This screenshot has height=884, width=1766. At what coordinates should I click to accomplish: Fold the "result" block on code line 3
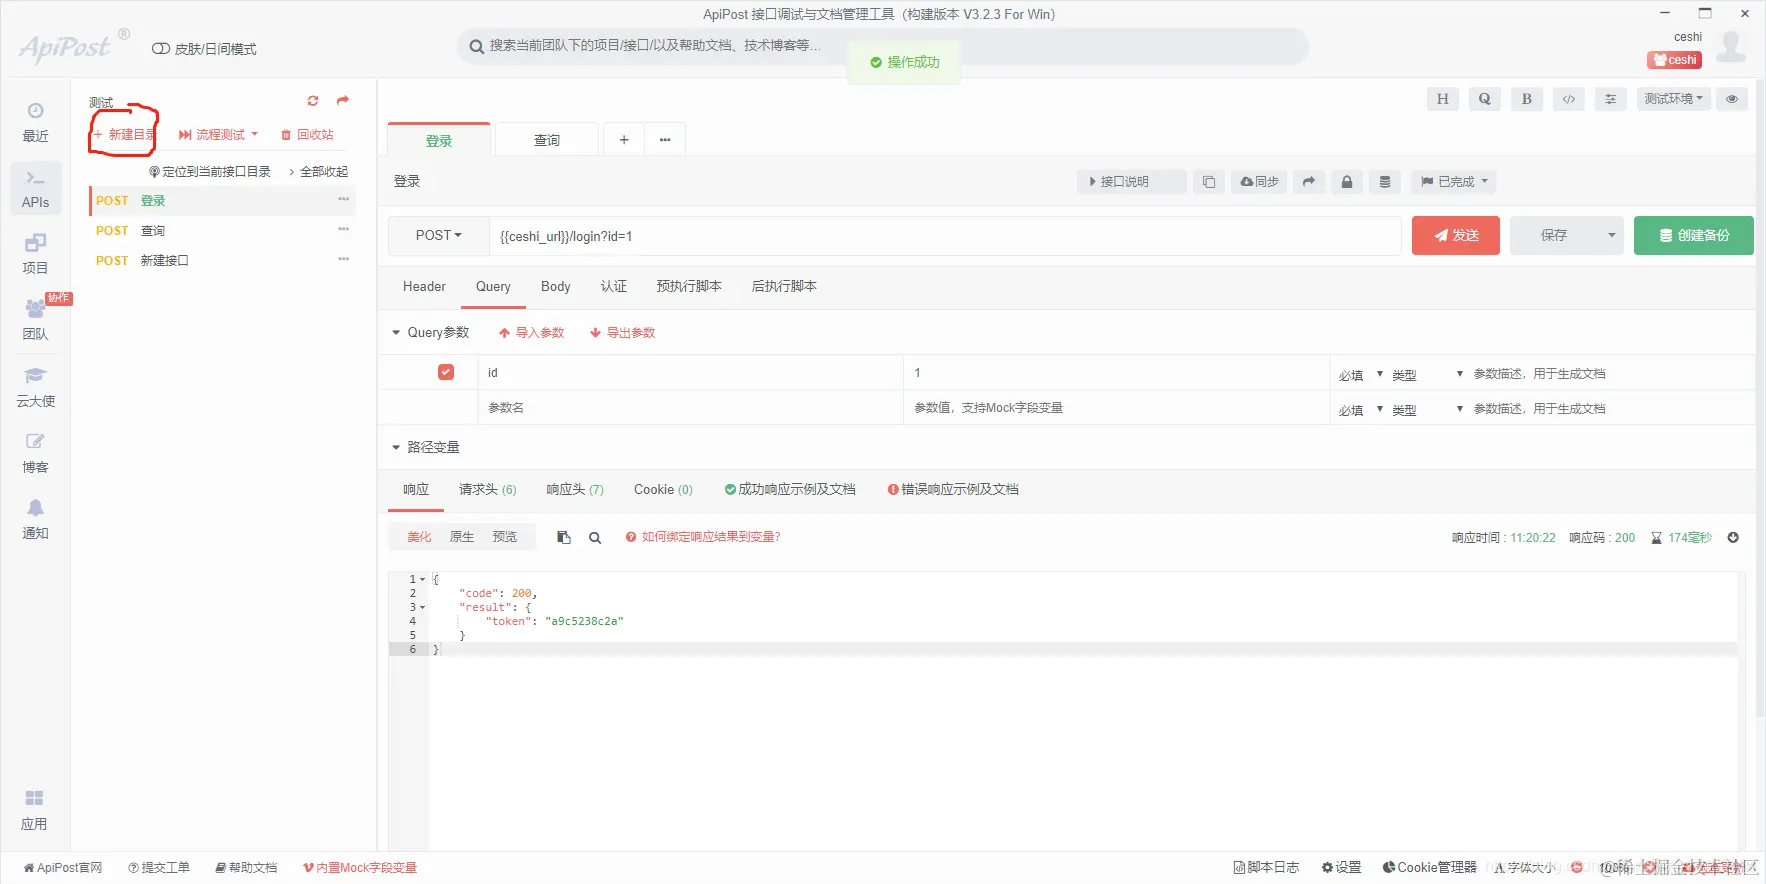422,607
